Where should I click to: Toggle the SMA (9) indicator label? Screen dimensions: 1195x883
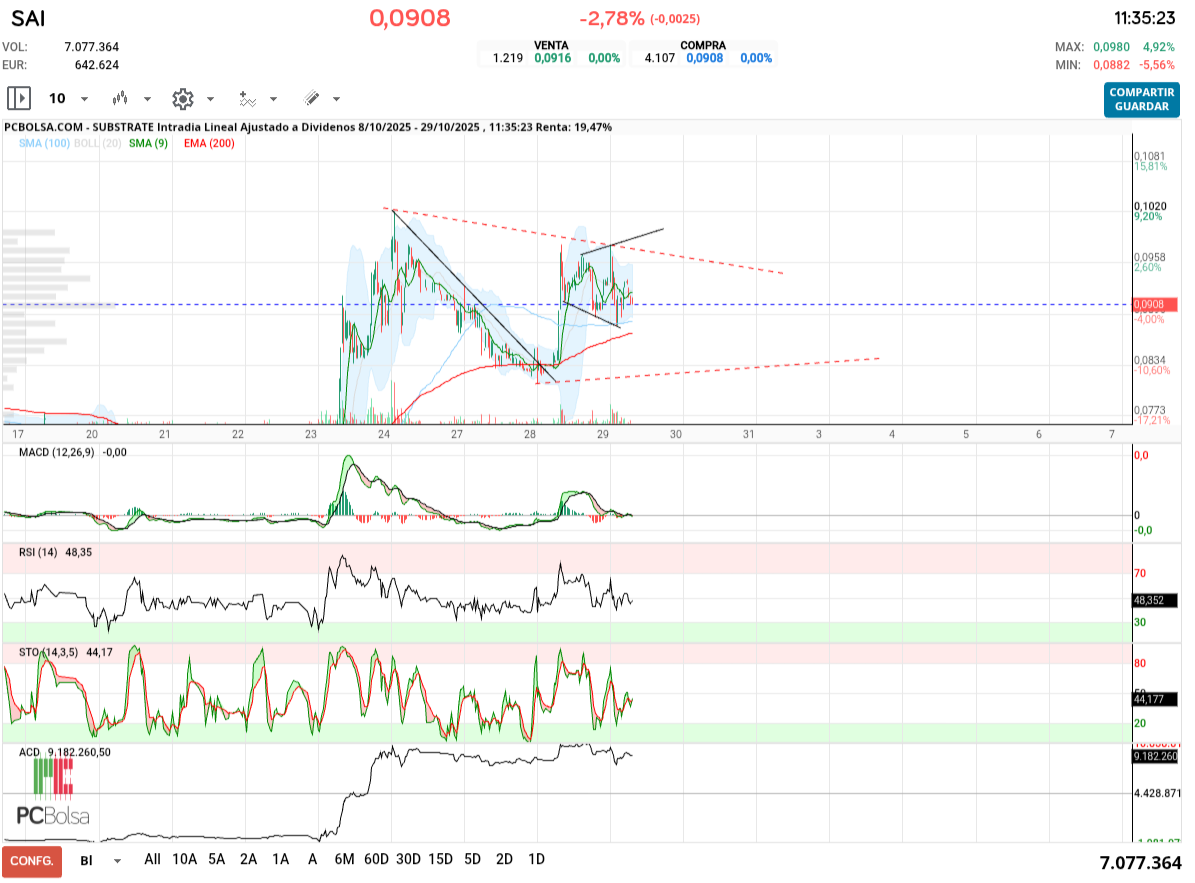tap(148, 144)
